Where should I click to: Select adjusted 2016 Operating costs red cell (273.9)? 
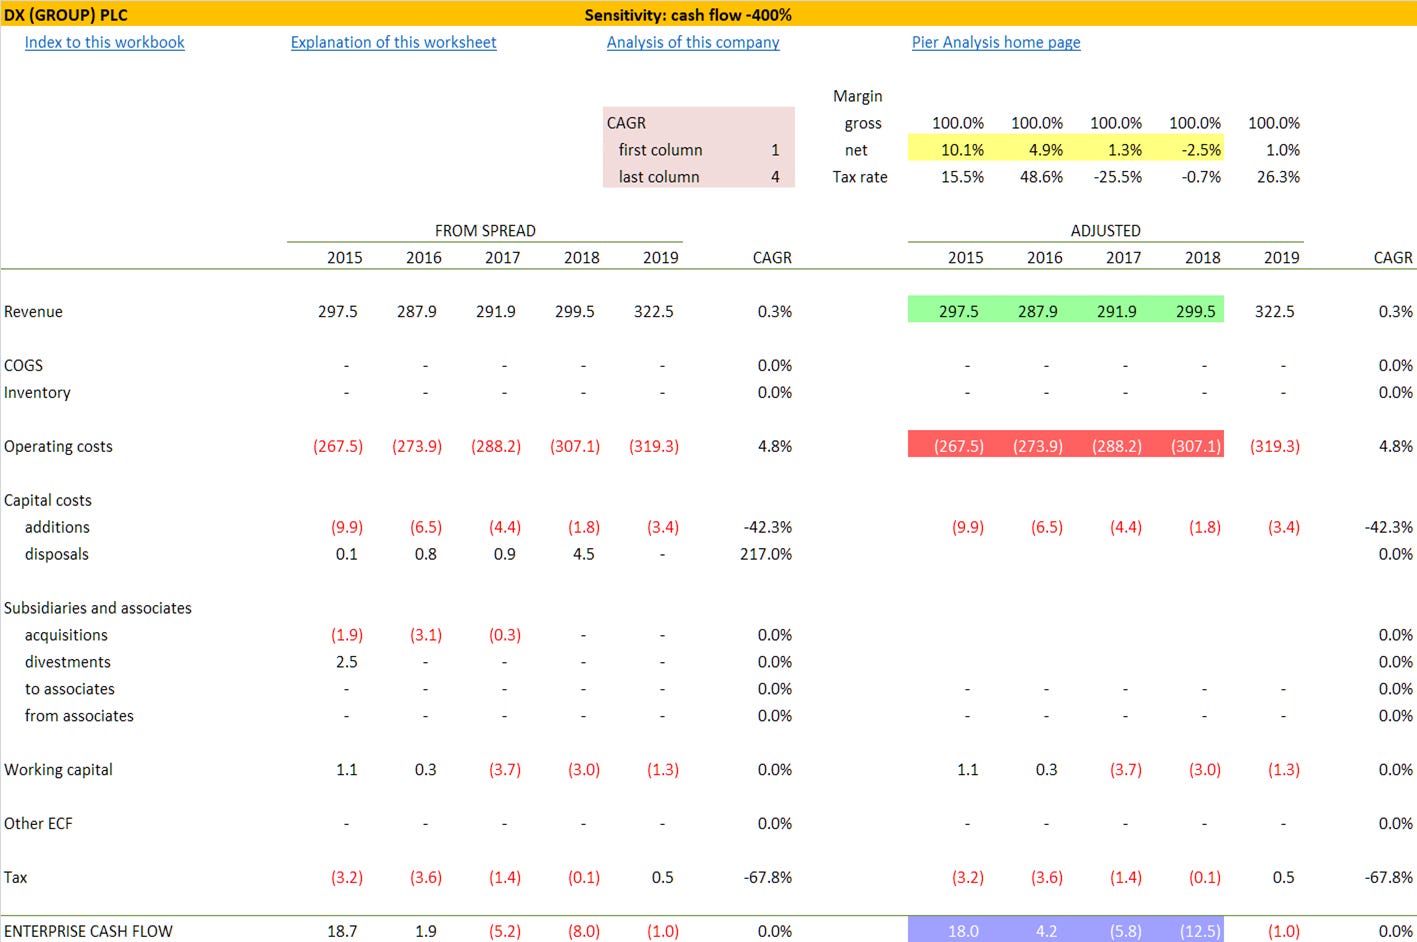[x=1037, y=446]
